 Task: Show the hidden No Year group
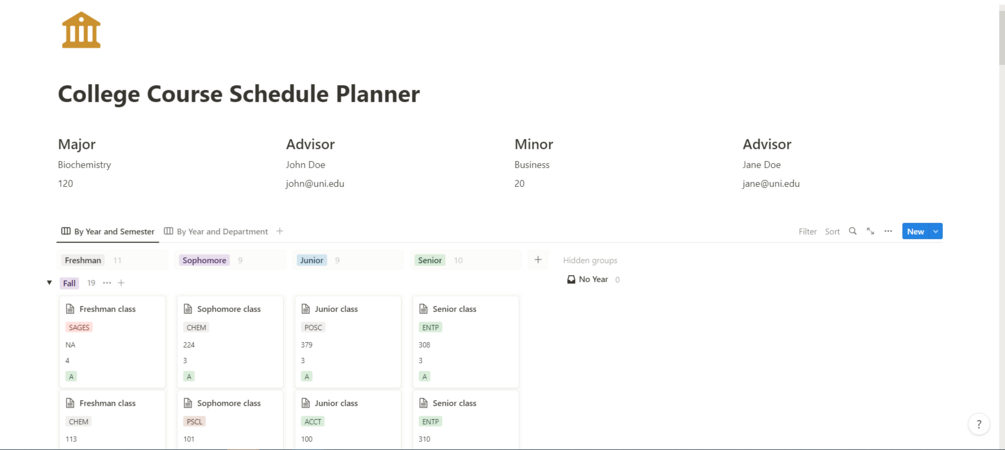pyautogui.click(x=593, y=280)
